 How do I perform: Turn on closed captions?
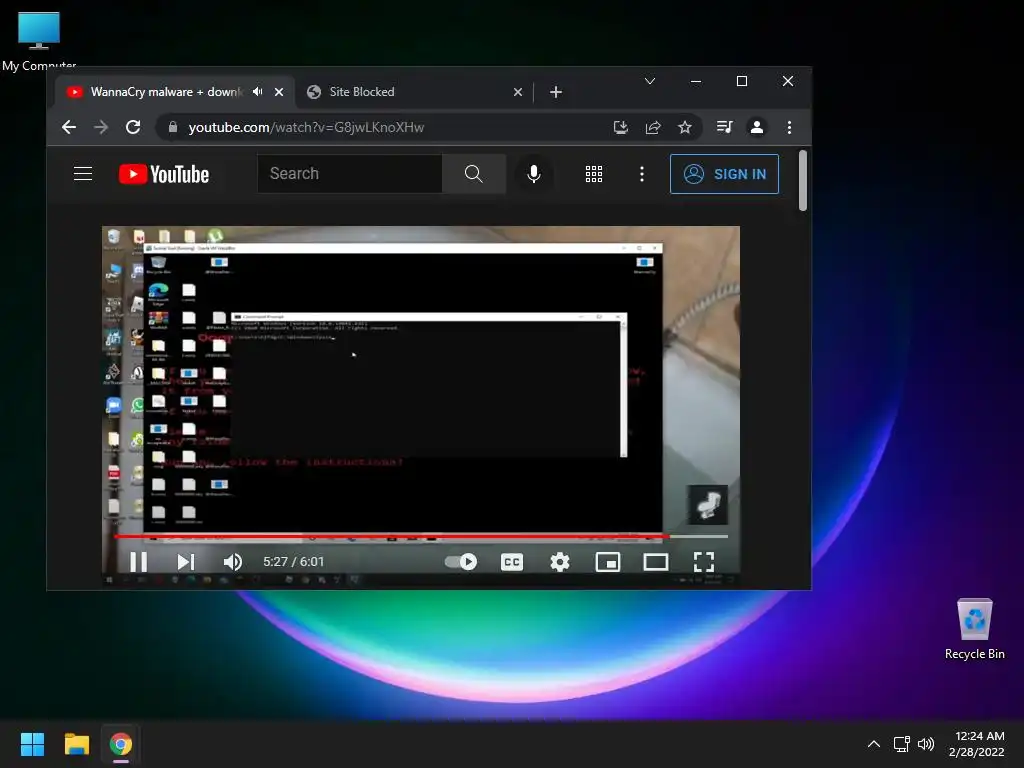pos(512,562)
